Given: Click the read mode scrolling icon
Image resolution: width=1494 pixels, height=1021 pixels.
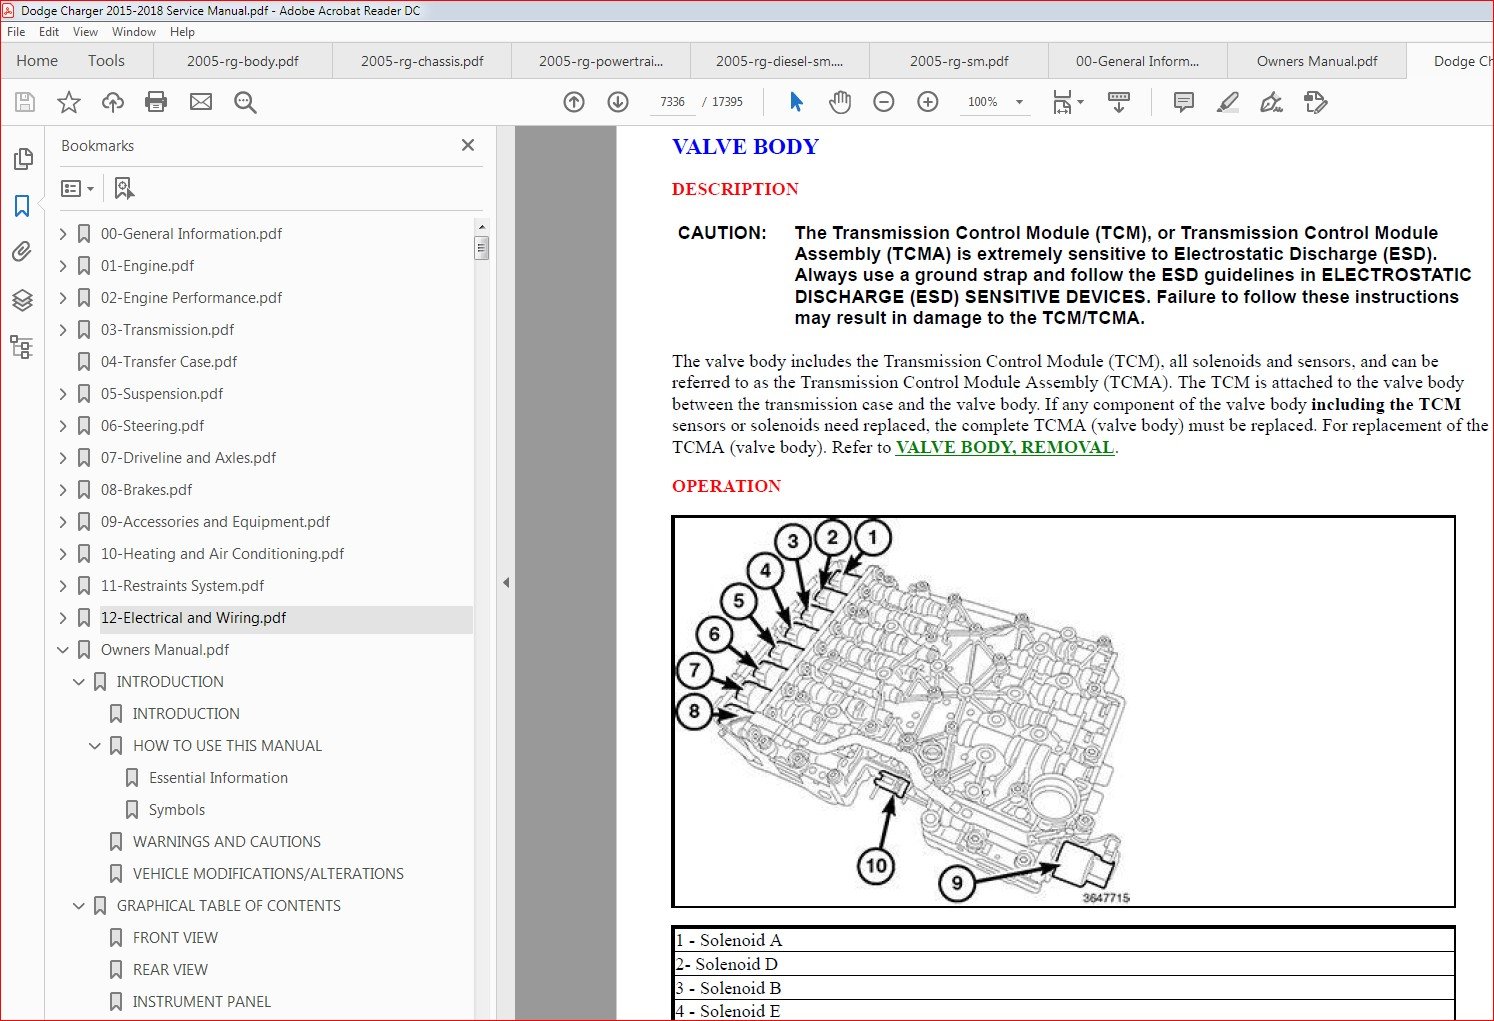Looking at the screenshot, I should tap(1119, 102).
